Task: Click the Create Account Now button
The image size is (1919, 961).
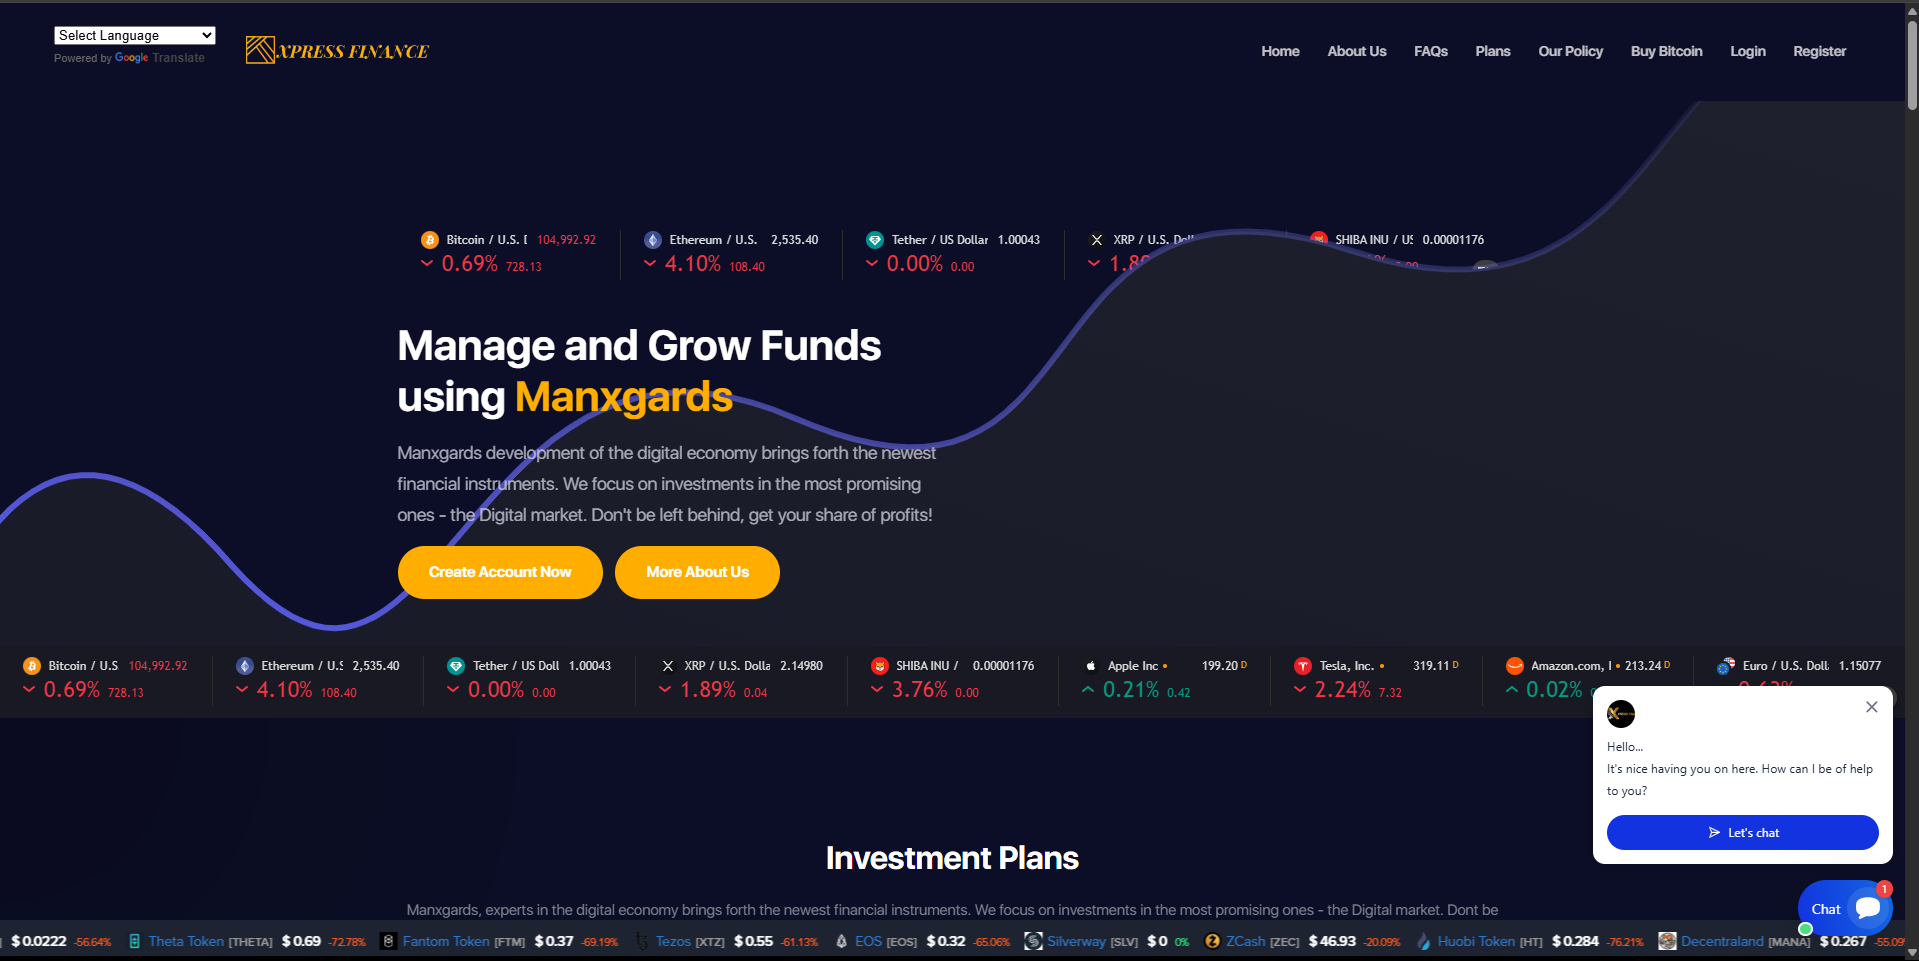Action: click(x=500, y=572)
